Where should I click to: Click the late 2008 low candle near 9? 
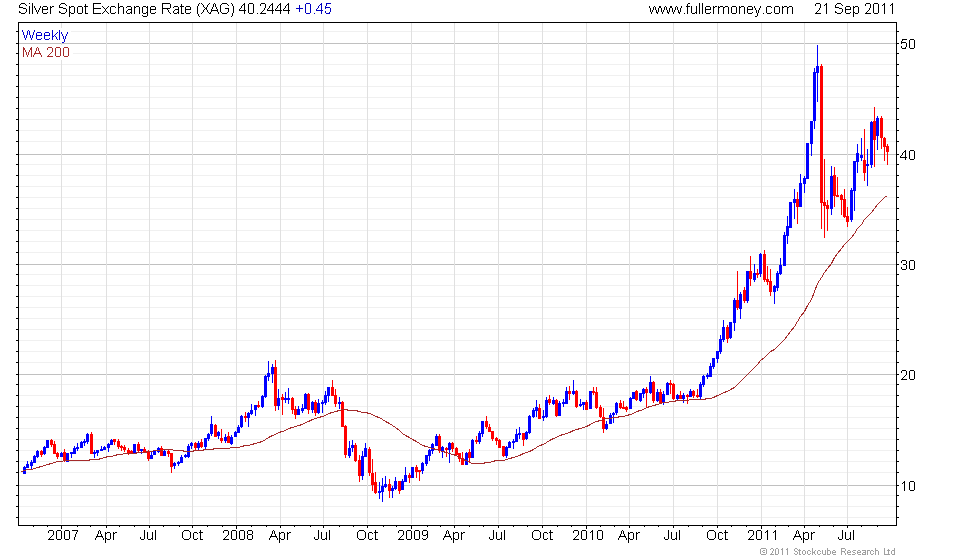tap(382, 491)
